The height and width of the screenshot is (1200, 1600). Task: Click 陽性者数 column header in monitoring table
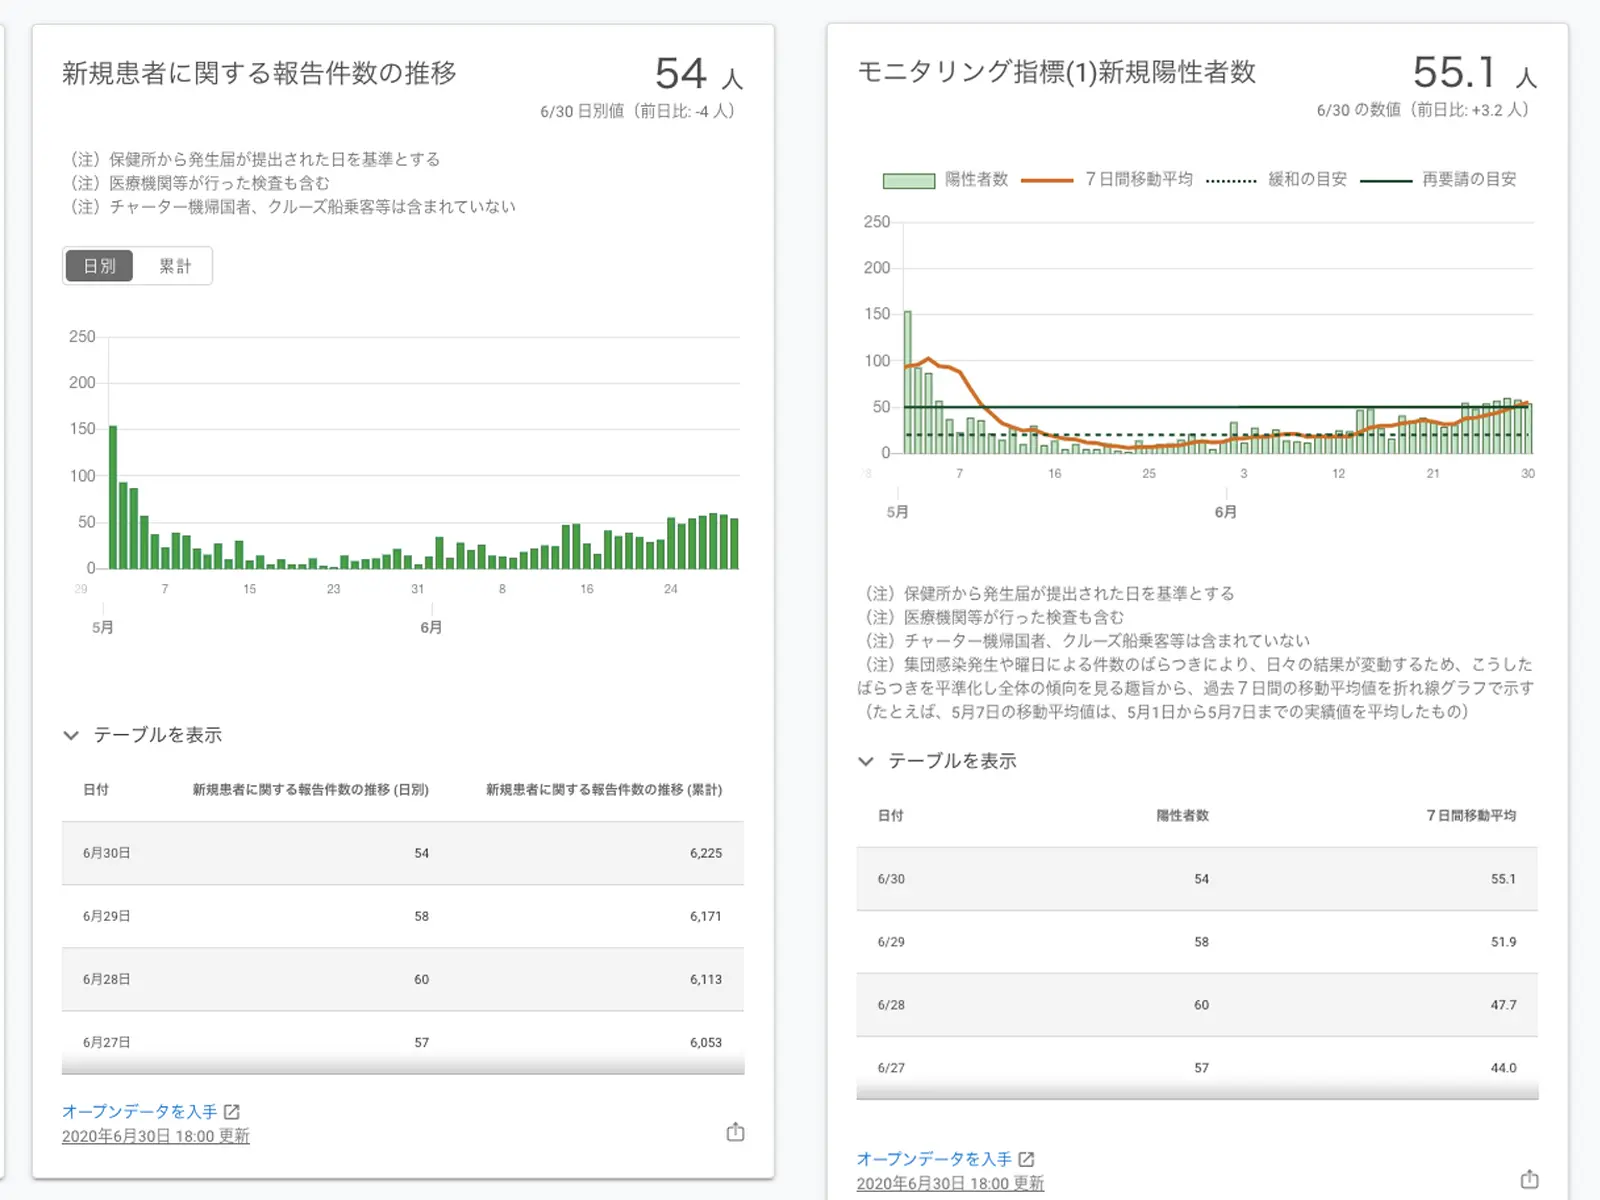1182,816
